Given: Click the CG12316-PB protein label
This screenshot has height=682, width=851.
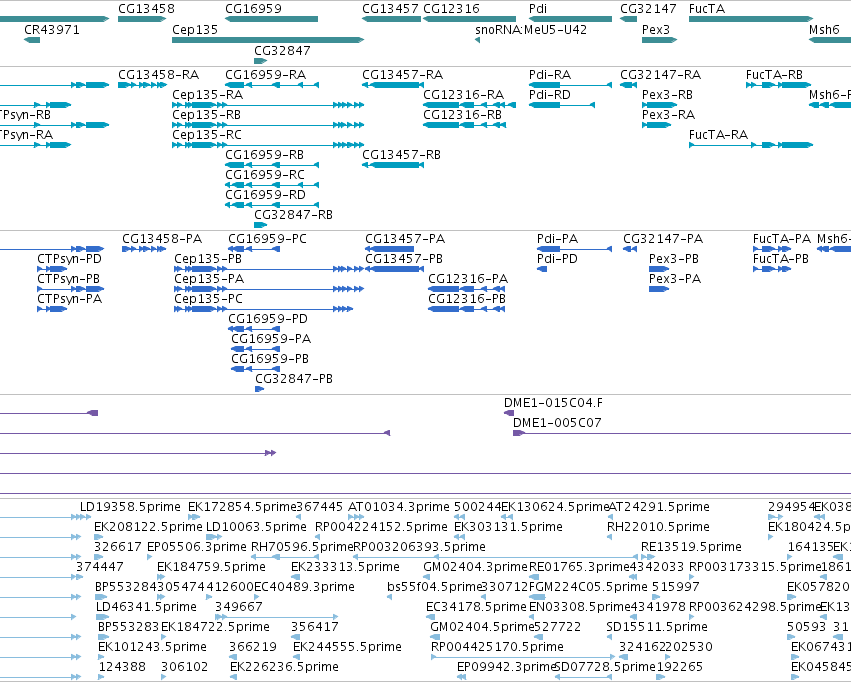Looking at the screenshot, I should click(x=467, y=298).
